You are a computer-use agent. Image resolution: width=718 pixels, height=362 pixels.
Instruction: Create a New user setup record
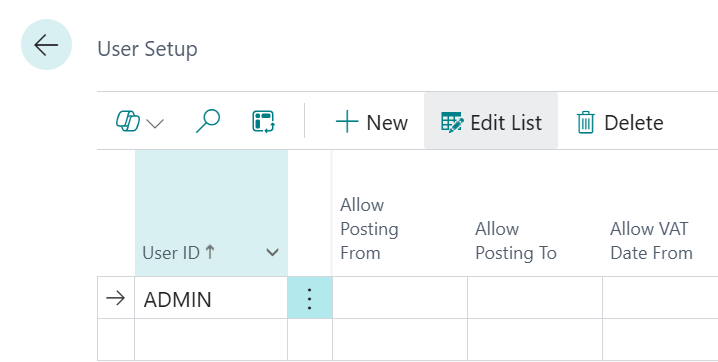tap(371, 122)
